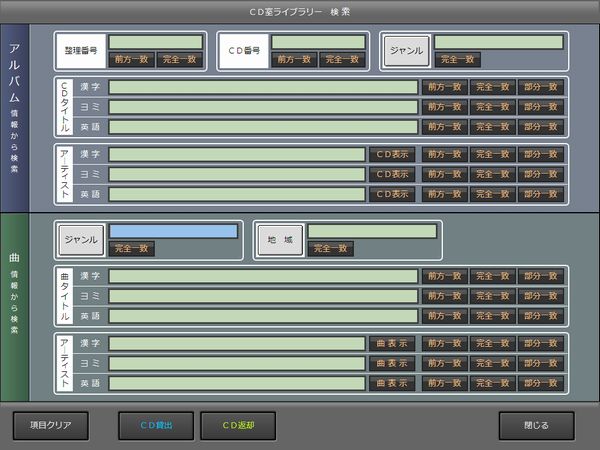Click 閉じる to close the search screen
The width and height of the screenshot is (600, 450).
click(x=536, y=425)
